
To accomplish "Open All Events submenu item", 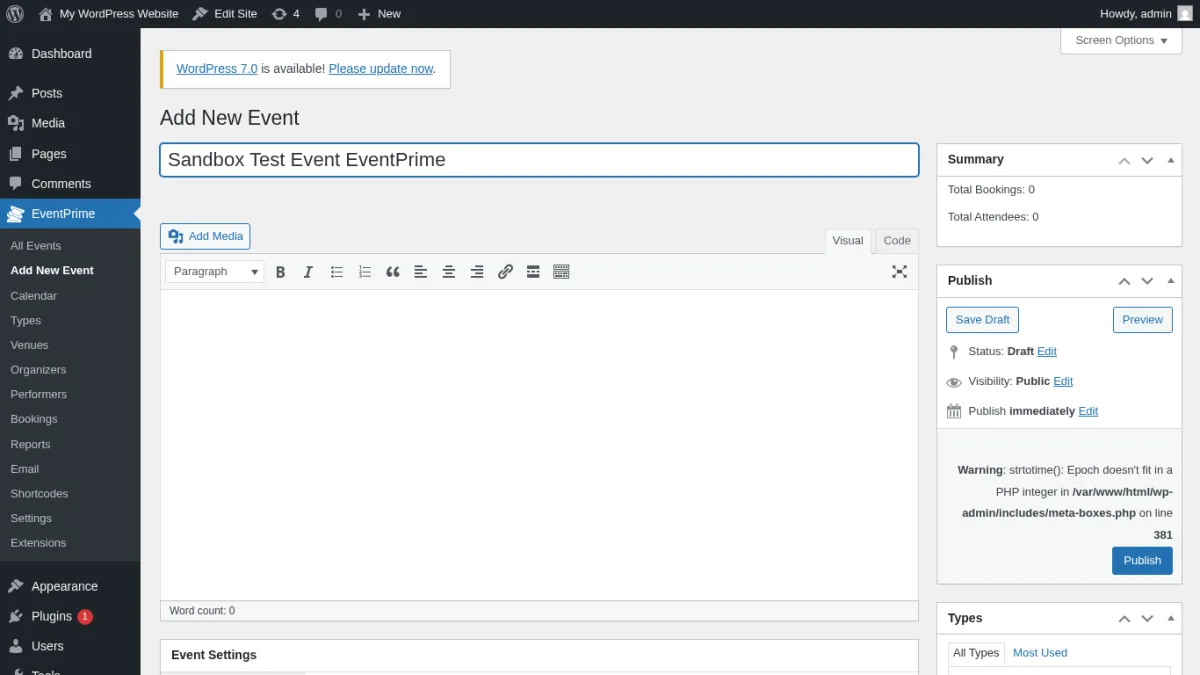I will [x=36, y=246].
